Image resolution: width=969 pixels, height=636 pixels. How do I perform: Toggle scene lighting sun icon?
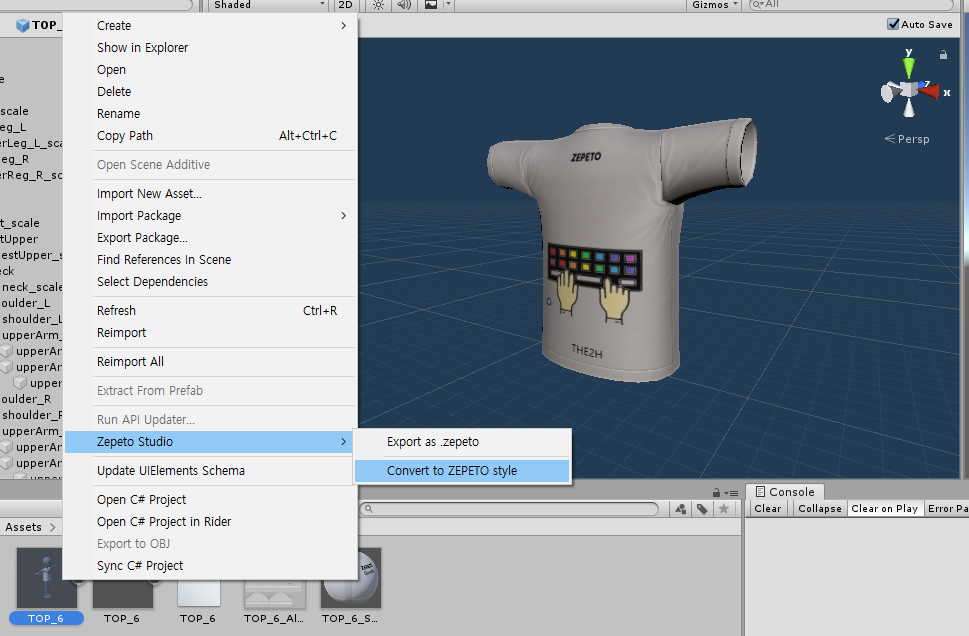click(x=378, y=5)
